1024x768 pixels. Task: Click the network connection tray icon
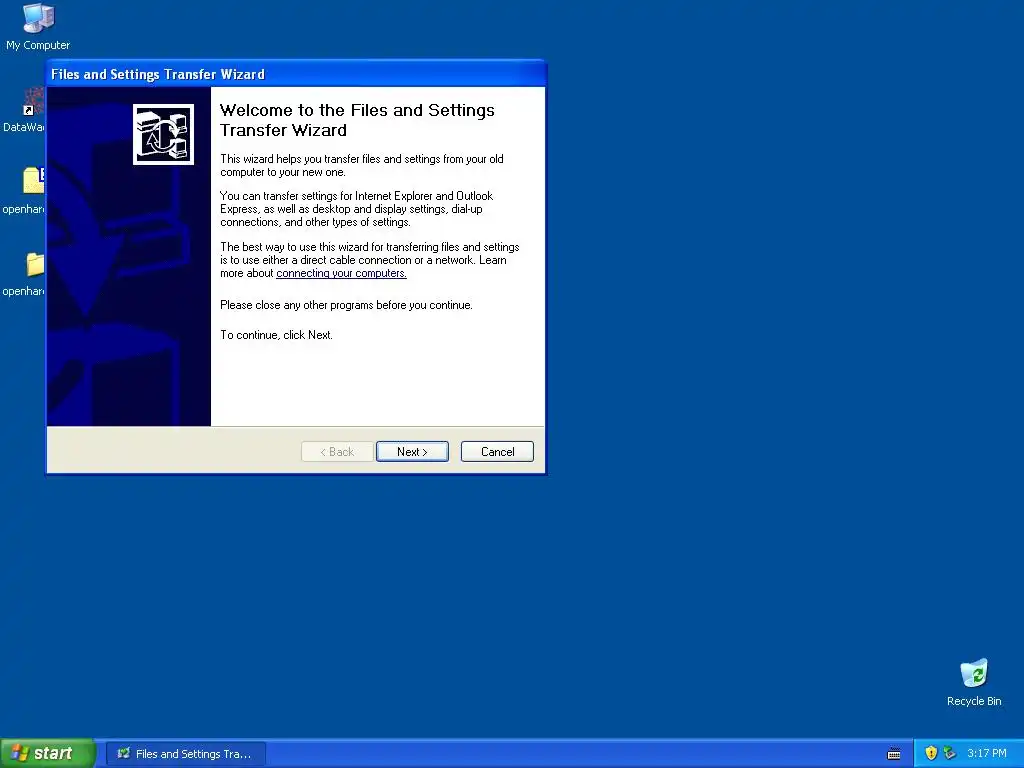(x=950, y=753)
